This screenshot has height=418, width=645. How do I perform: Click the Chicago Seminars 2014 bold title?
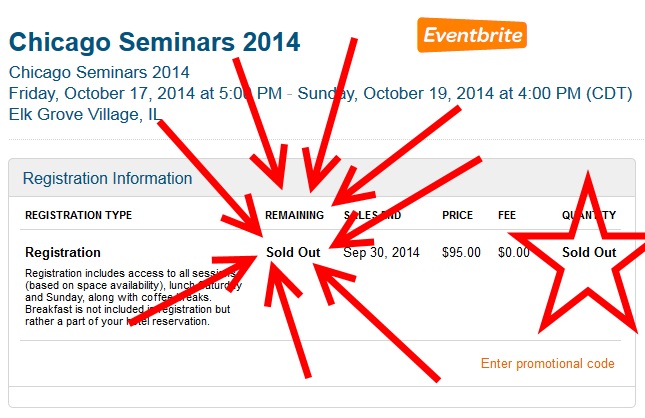pos(155,42)
